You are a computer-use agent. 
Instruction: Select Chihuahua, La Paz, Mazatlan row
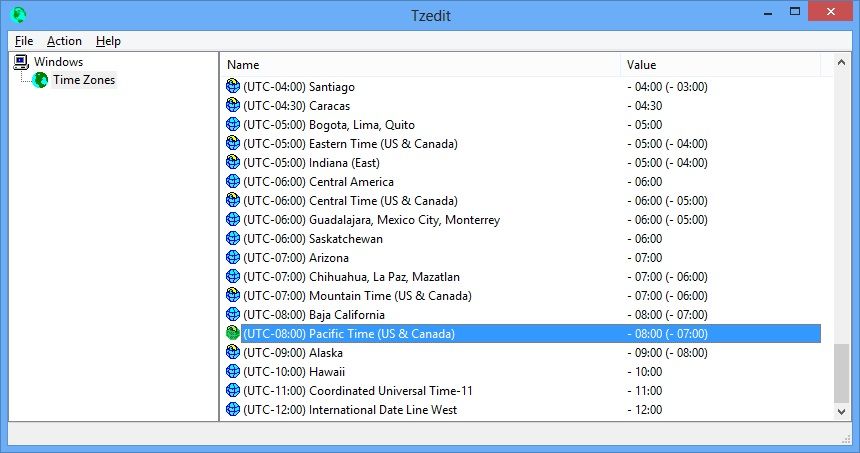523,276
